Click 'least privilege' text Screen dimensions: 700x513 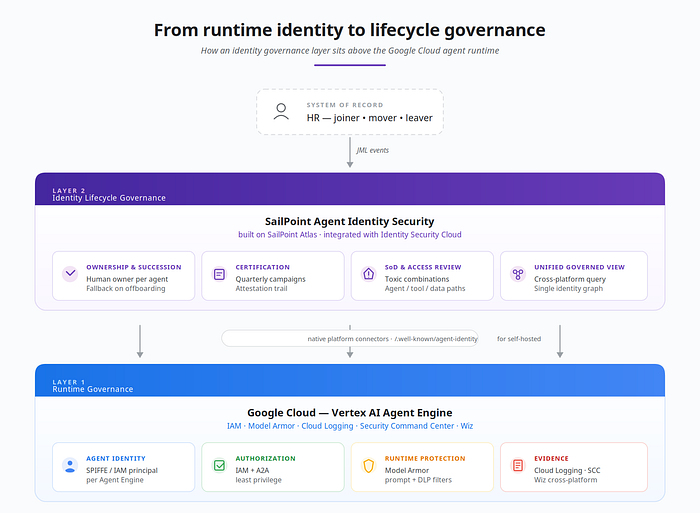click(258, 480)
